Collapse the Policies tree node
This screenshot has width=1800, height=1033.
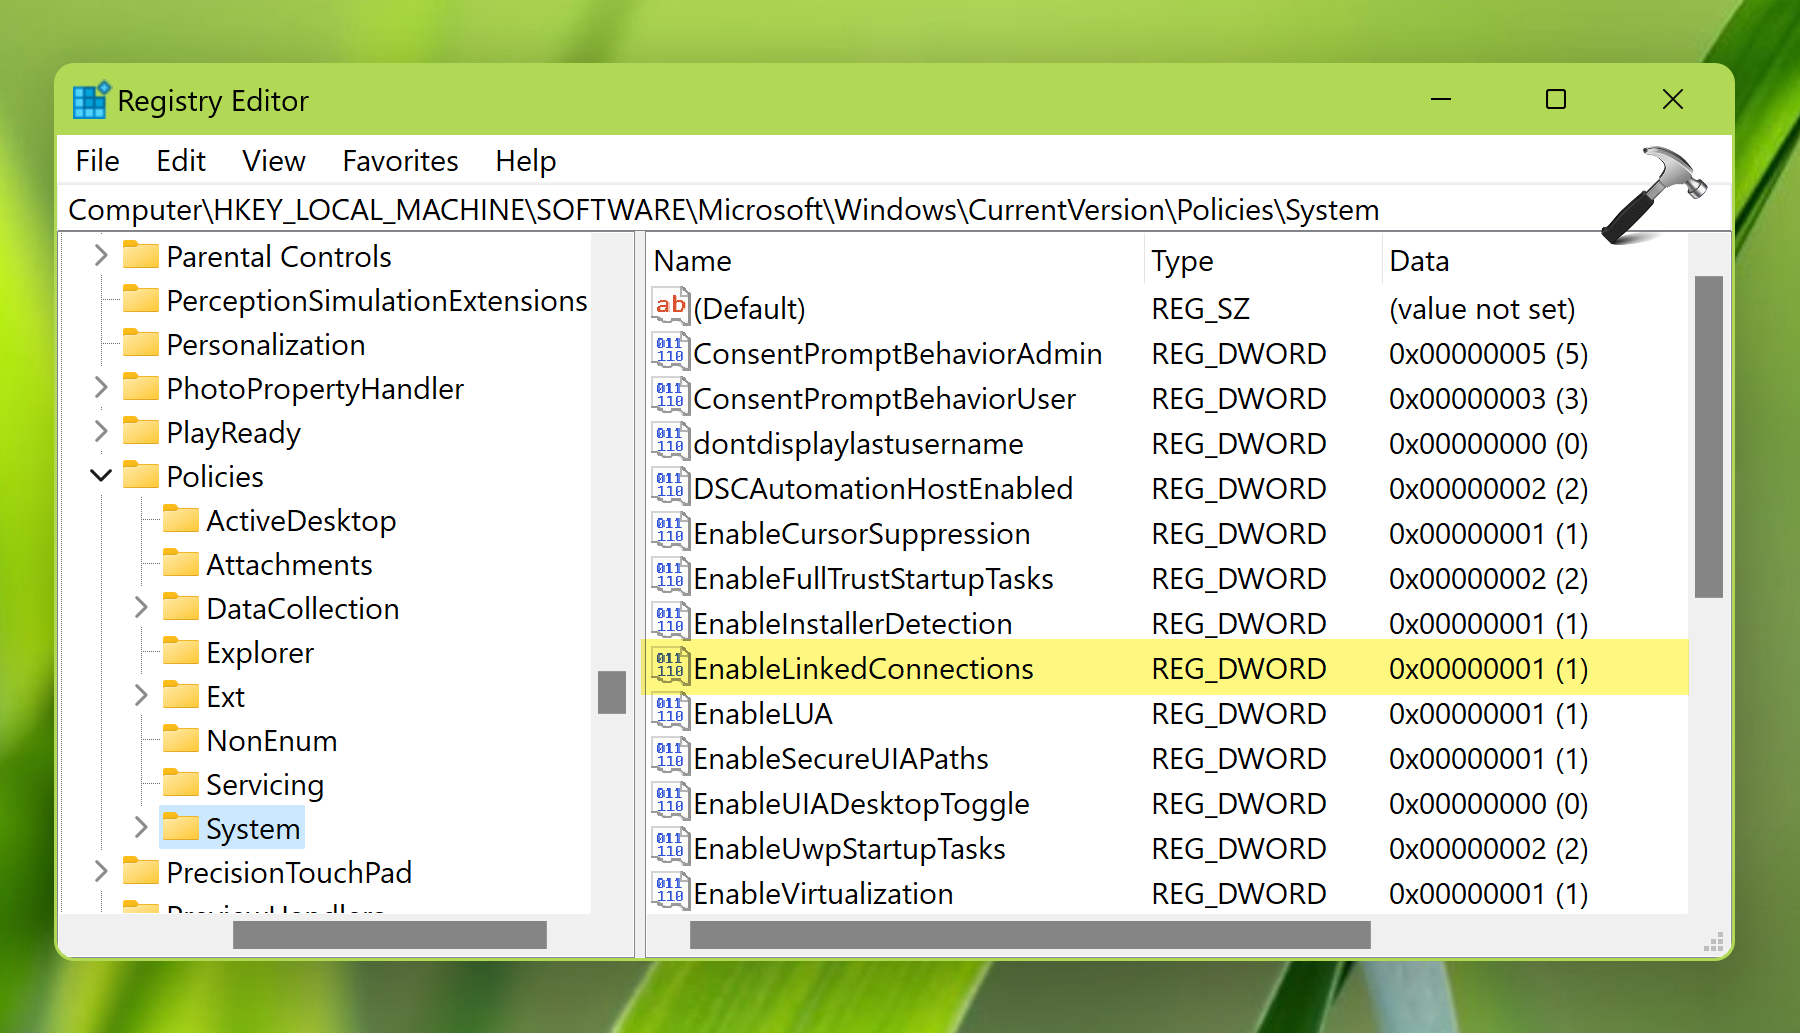[x=101, y=476]
